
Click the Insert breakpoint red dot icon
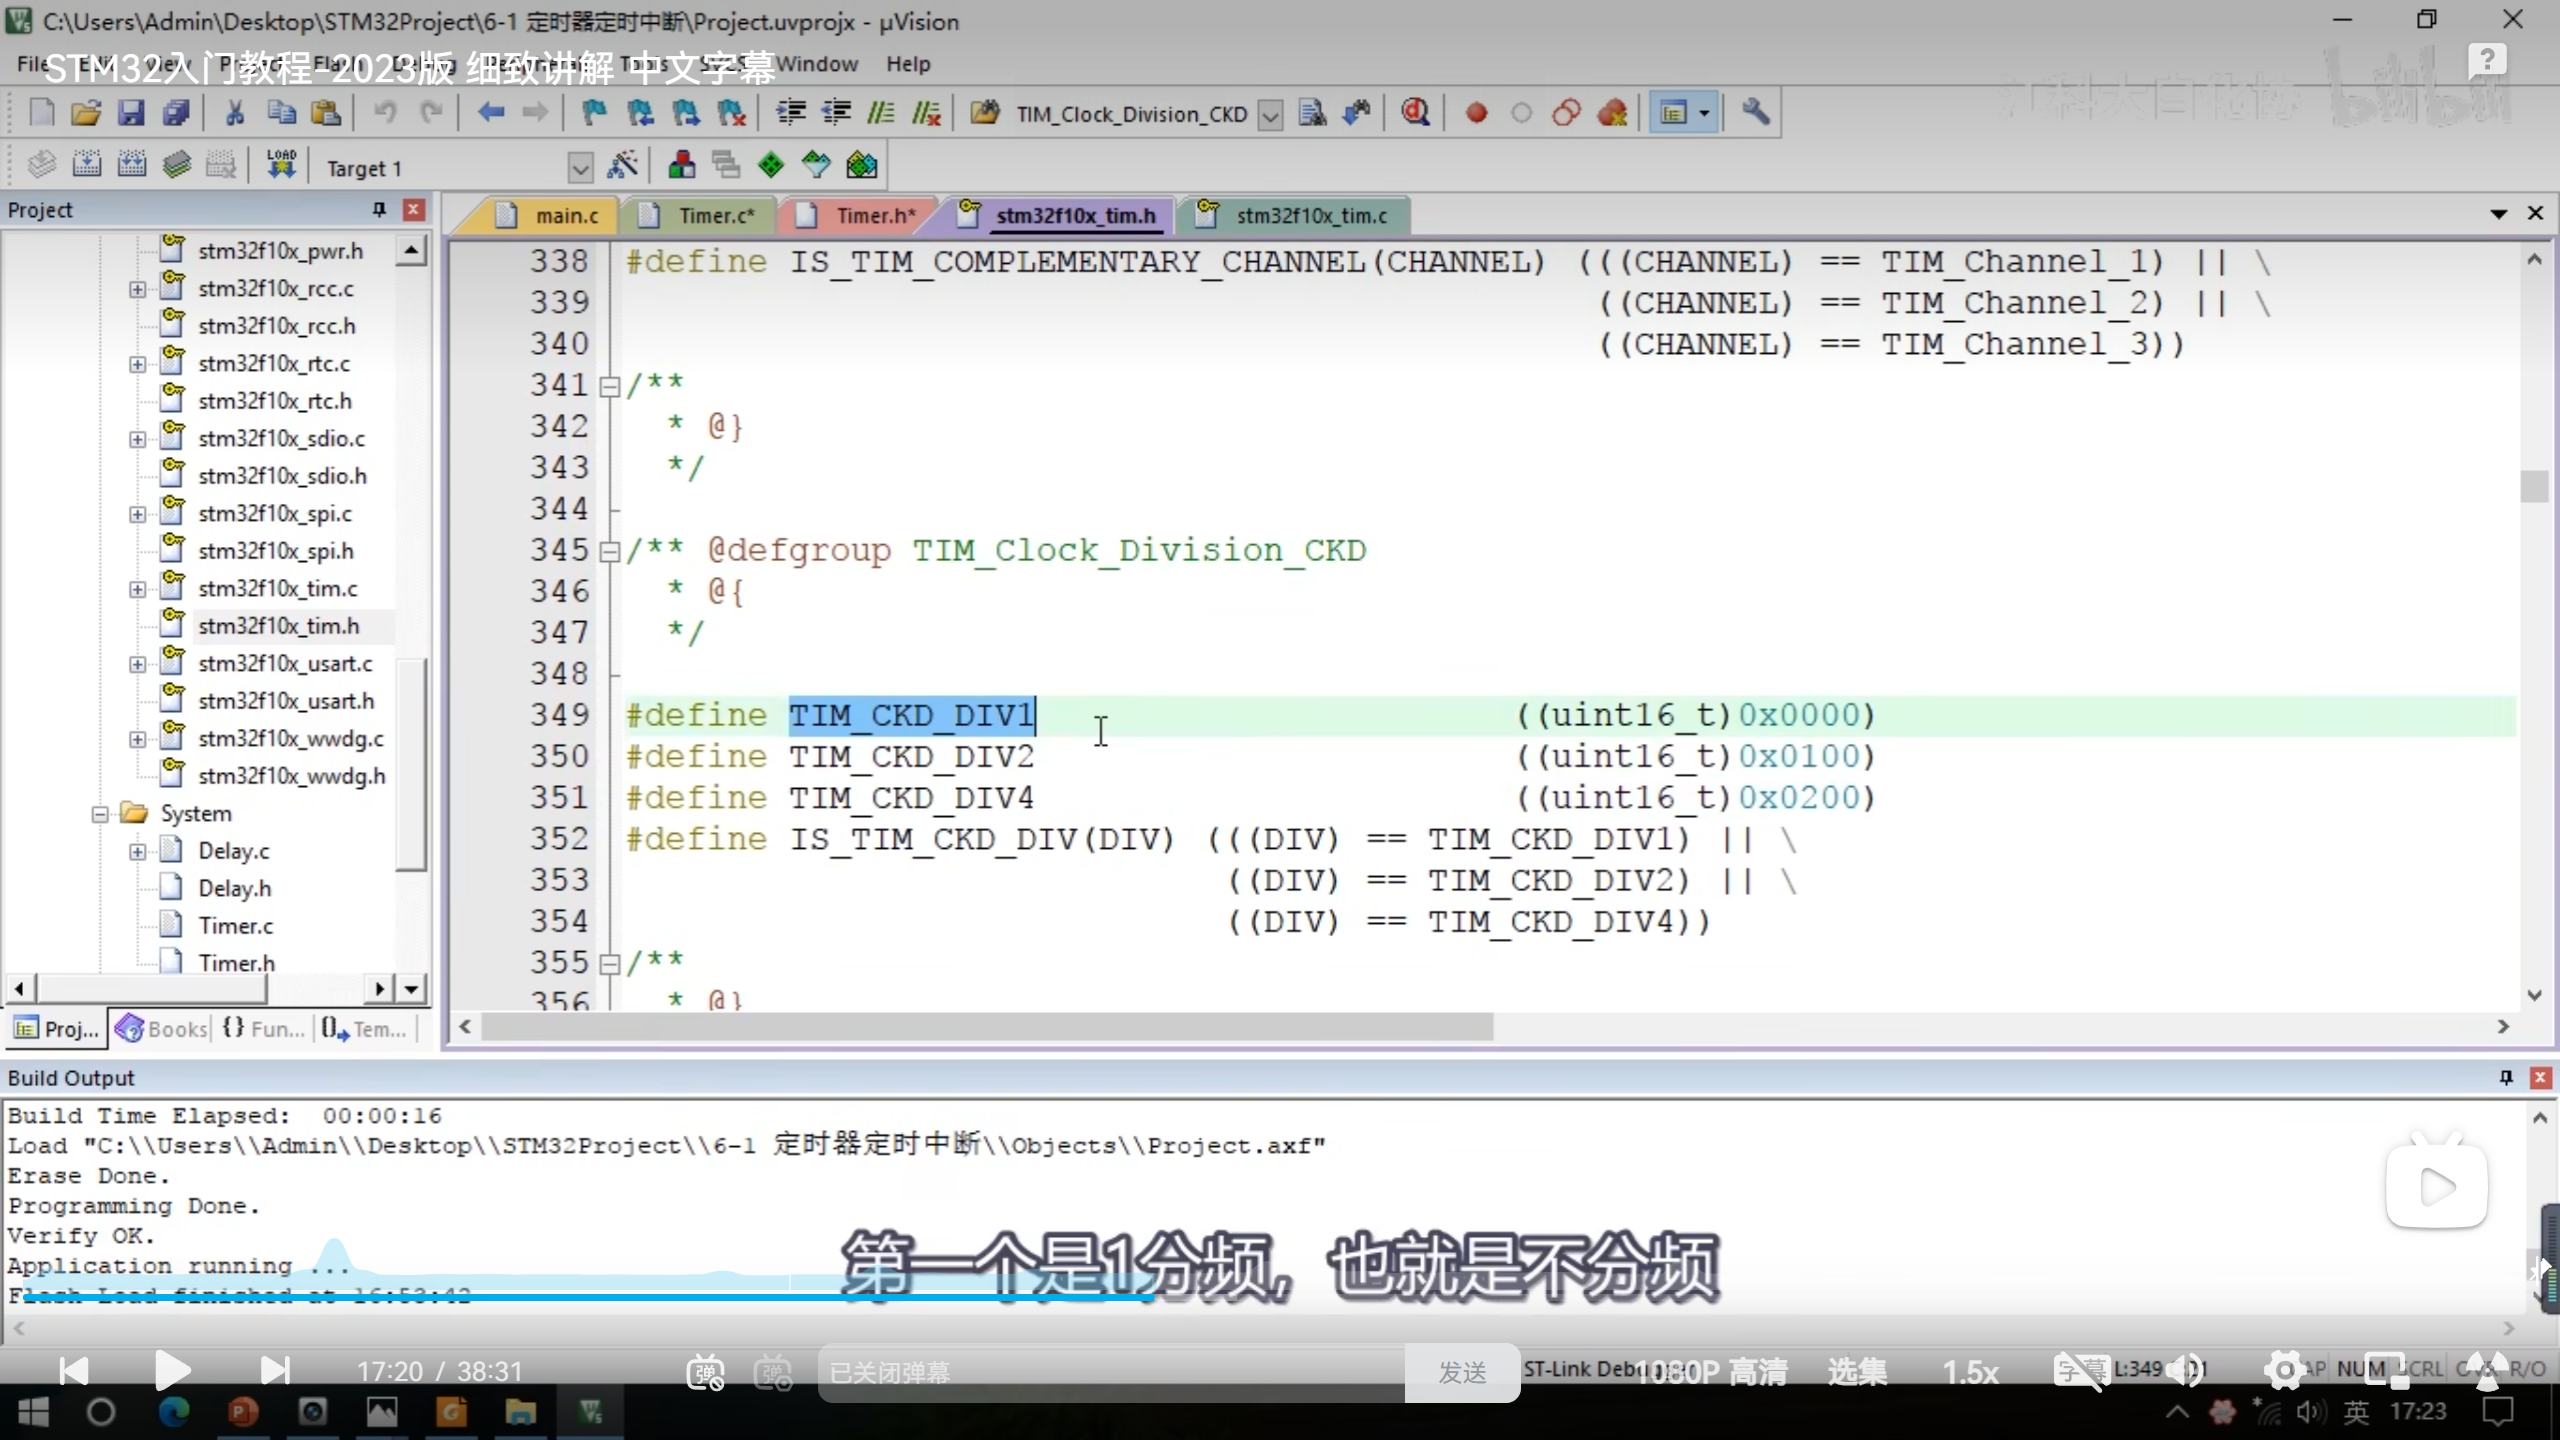coord(1476,113)
